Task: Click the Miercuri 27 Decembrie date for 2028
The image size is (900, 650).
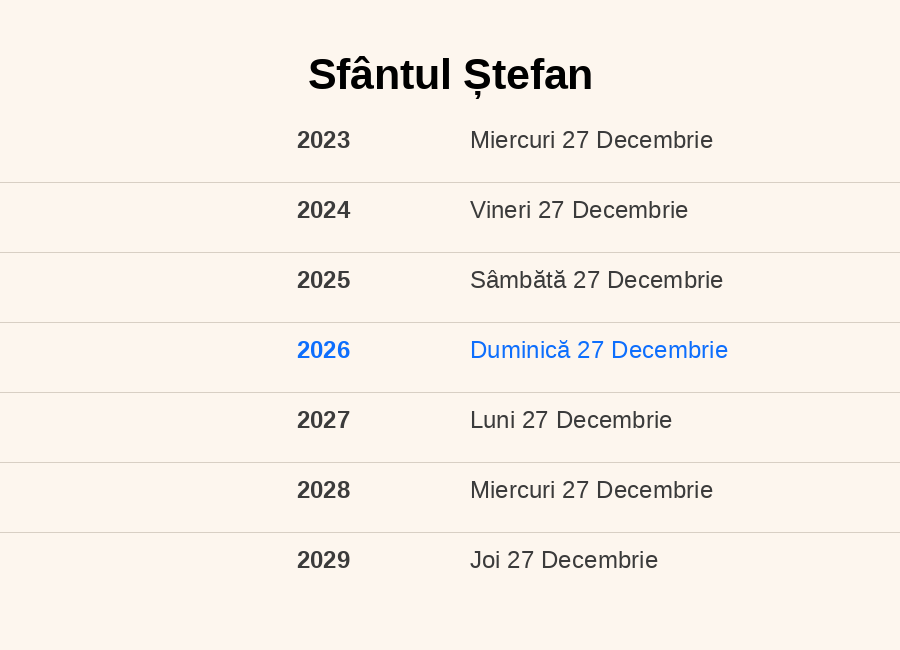Action: pos(591,490)
